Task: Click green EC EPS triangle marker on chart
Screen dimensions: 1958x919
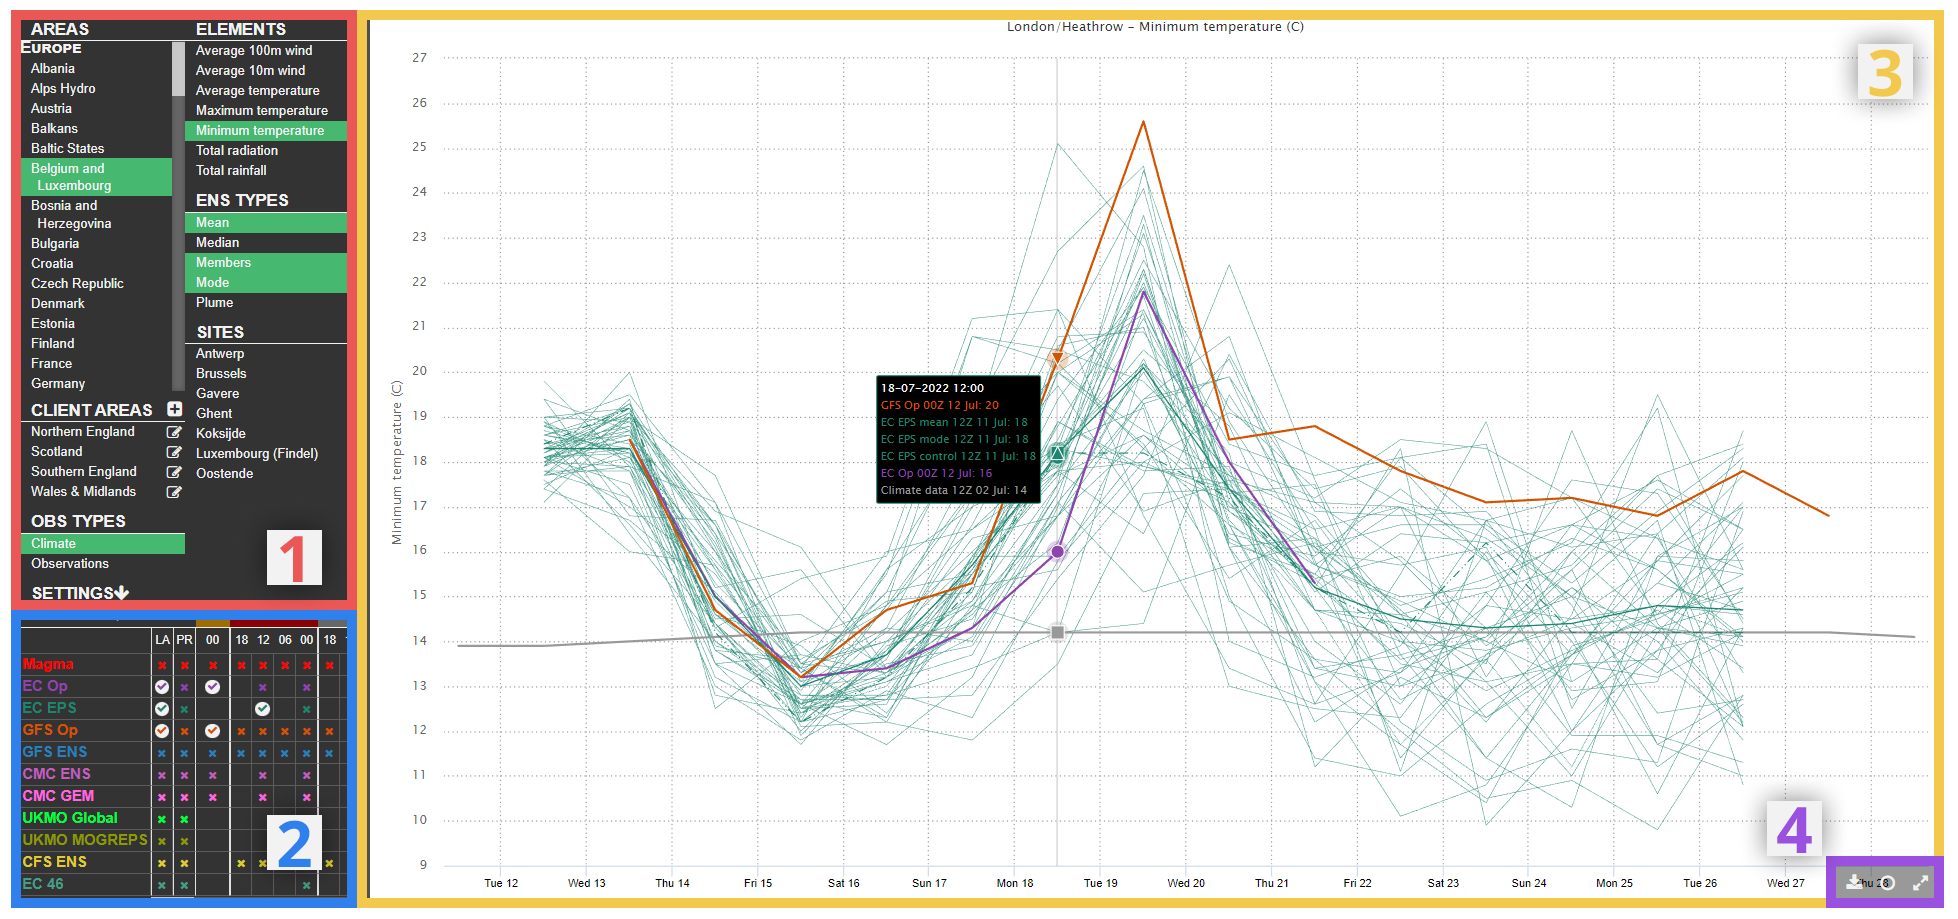Action: click(1057, 454)
